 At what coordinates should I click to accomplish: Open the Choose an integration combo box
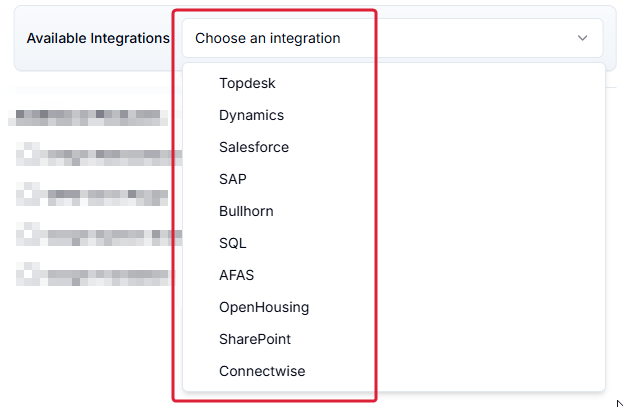click(393, 38)
